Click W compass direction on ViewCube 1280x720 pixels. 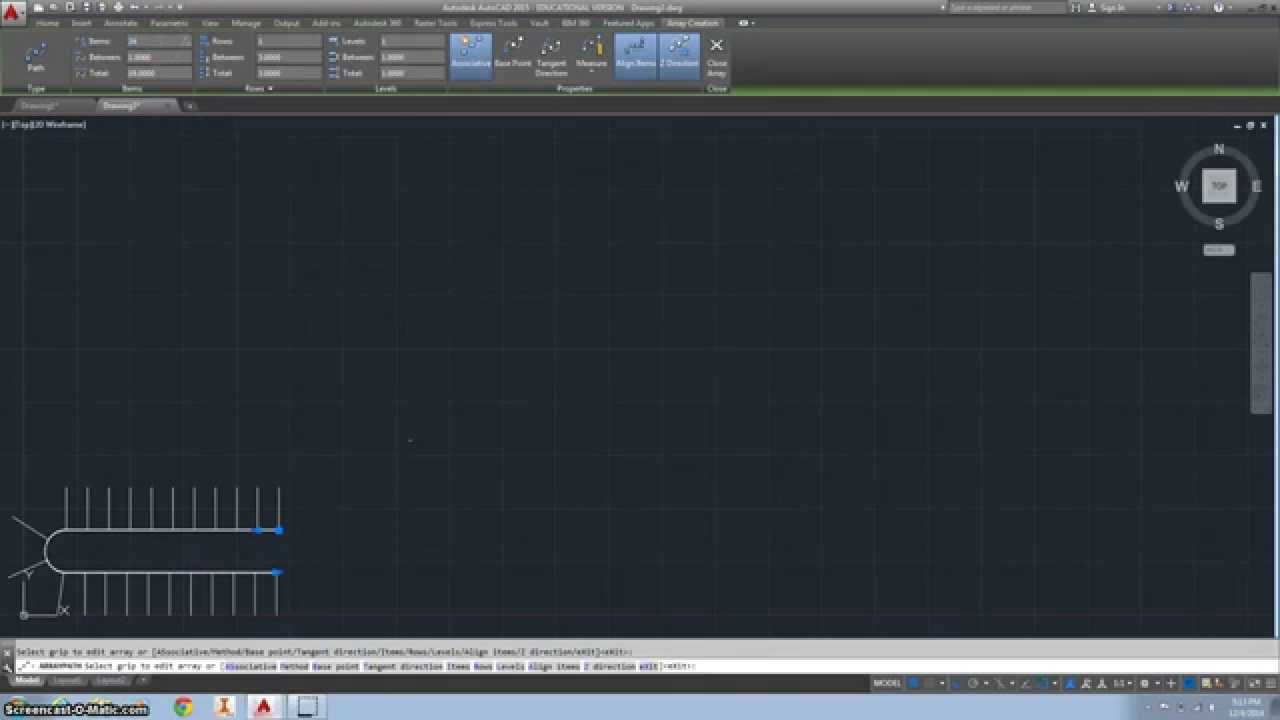[x=1181, y=186]
